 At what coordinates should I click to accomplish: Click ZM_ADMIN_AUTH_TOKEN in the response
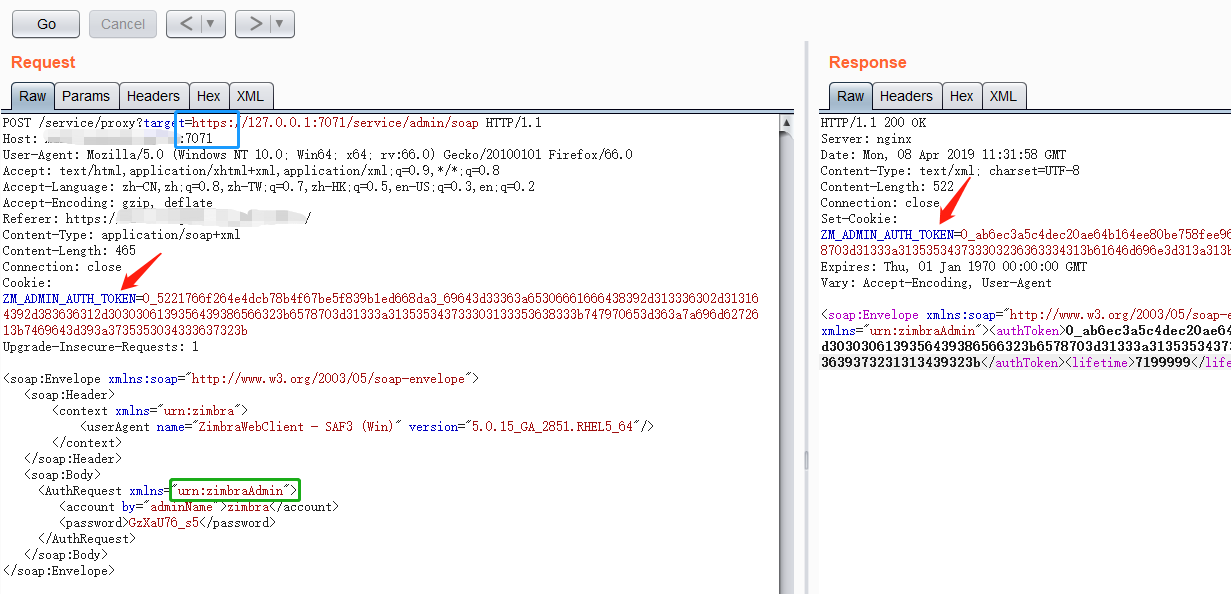tap(888, 235)
